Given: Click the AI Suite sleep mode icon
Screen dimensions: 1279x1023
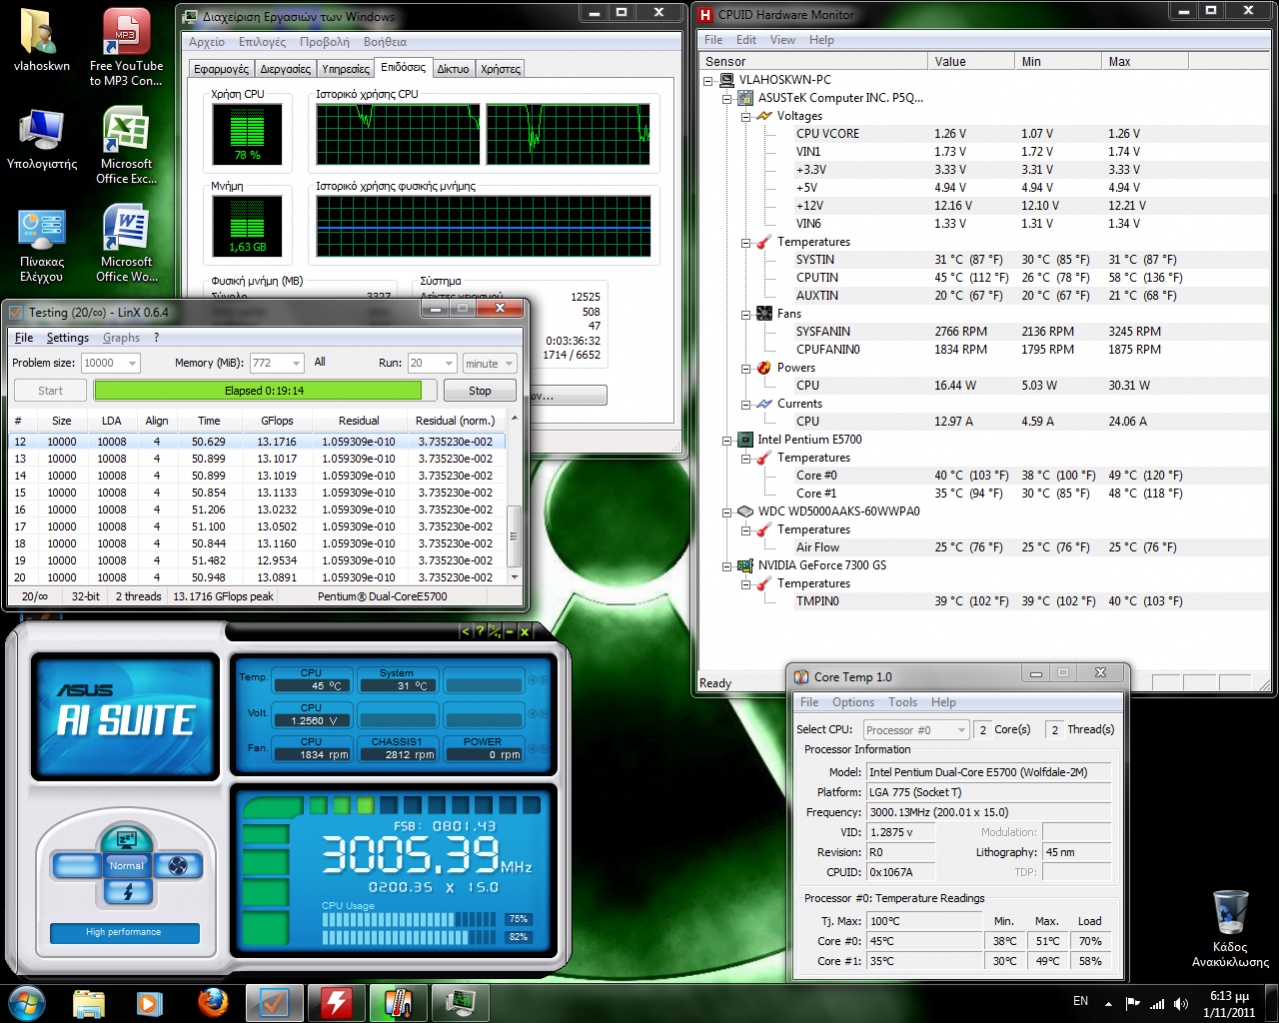Looking at the screenshot, I should tap(127, 838).
